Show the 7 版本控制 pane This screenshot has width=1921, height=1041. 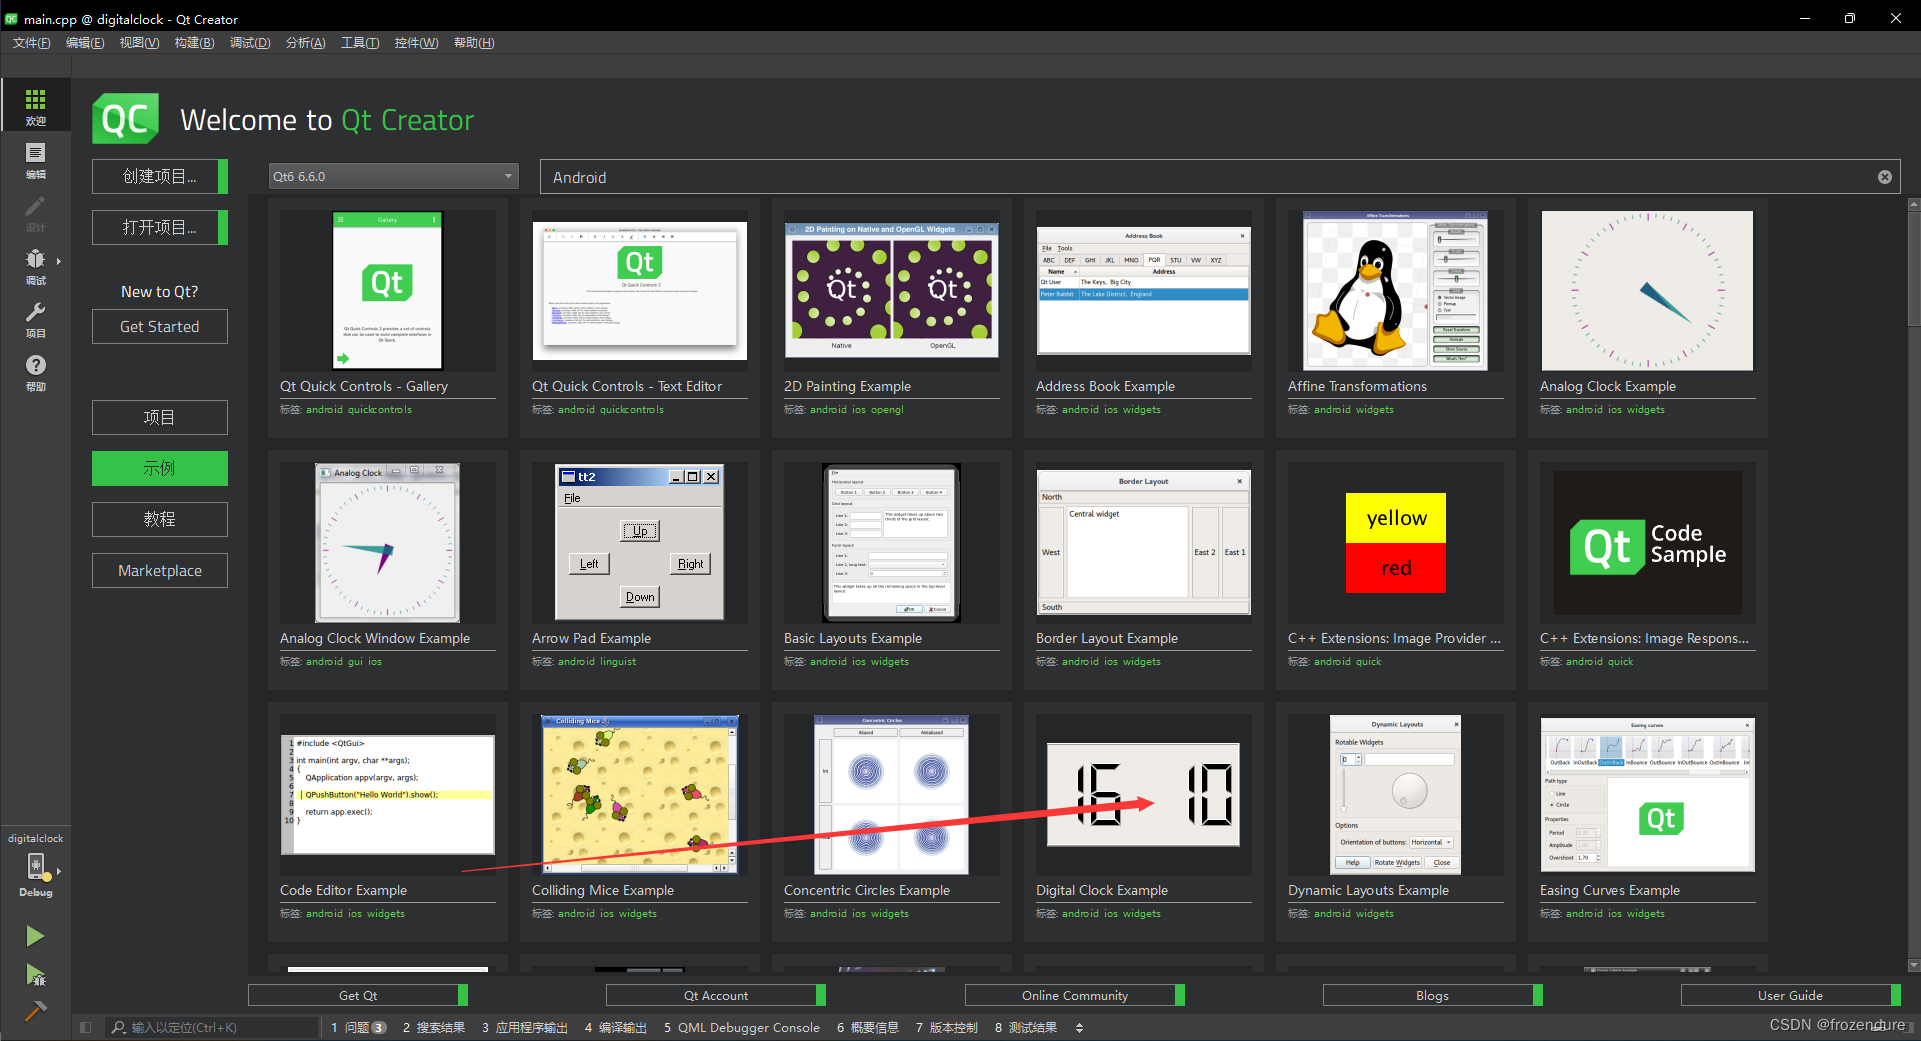click(x=947, y=1027)
